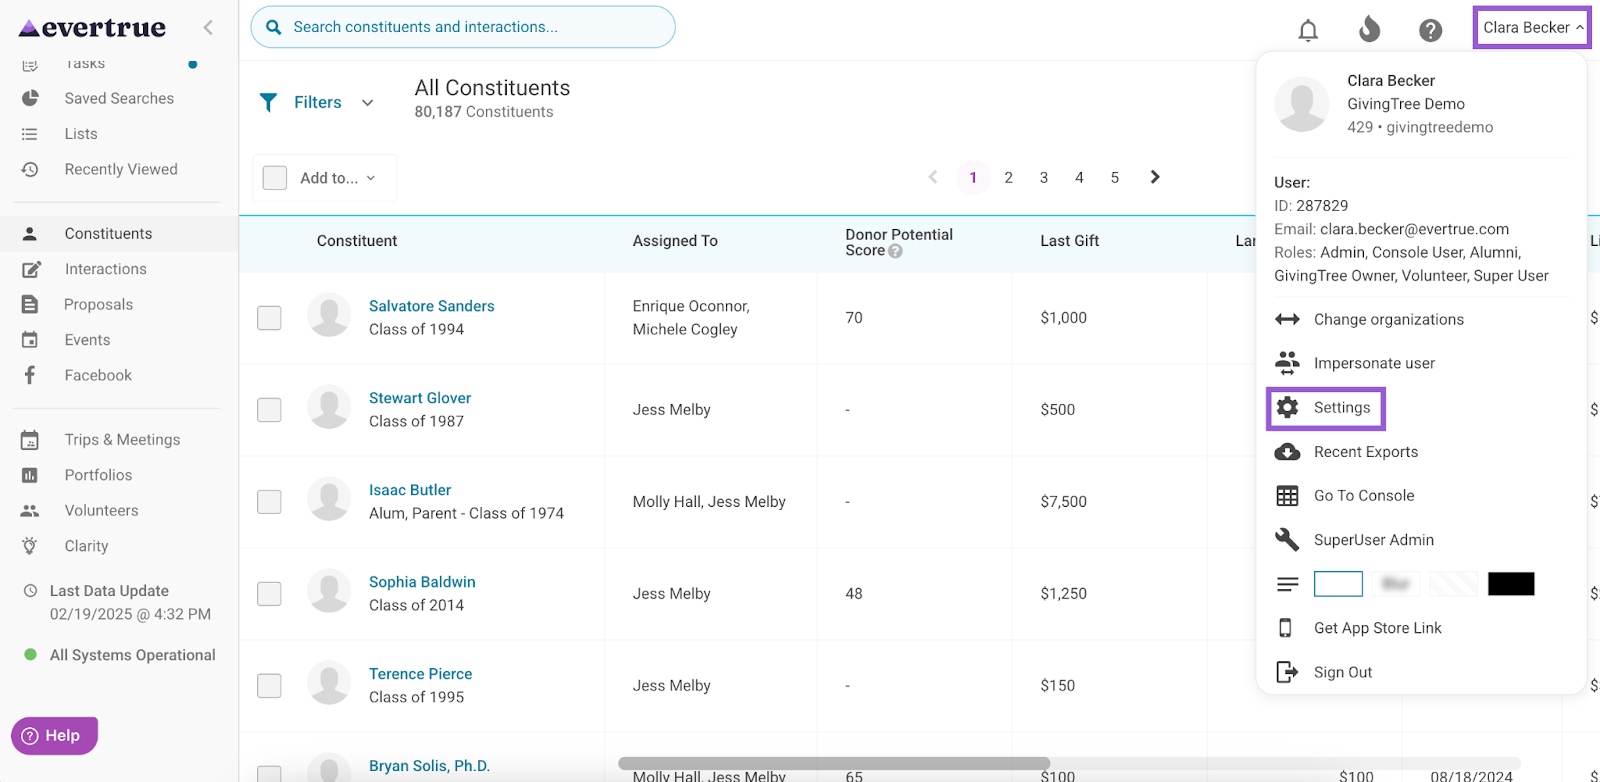Image resolution: width=1600 pixels, height=782 pixels.
Task: Expand the Add to... dropdown
Action: tap(337, 178)
